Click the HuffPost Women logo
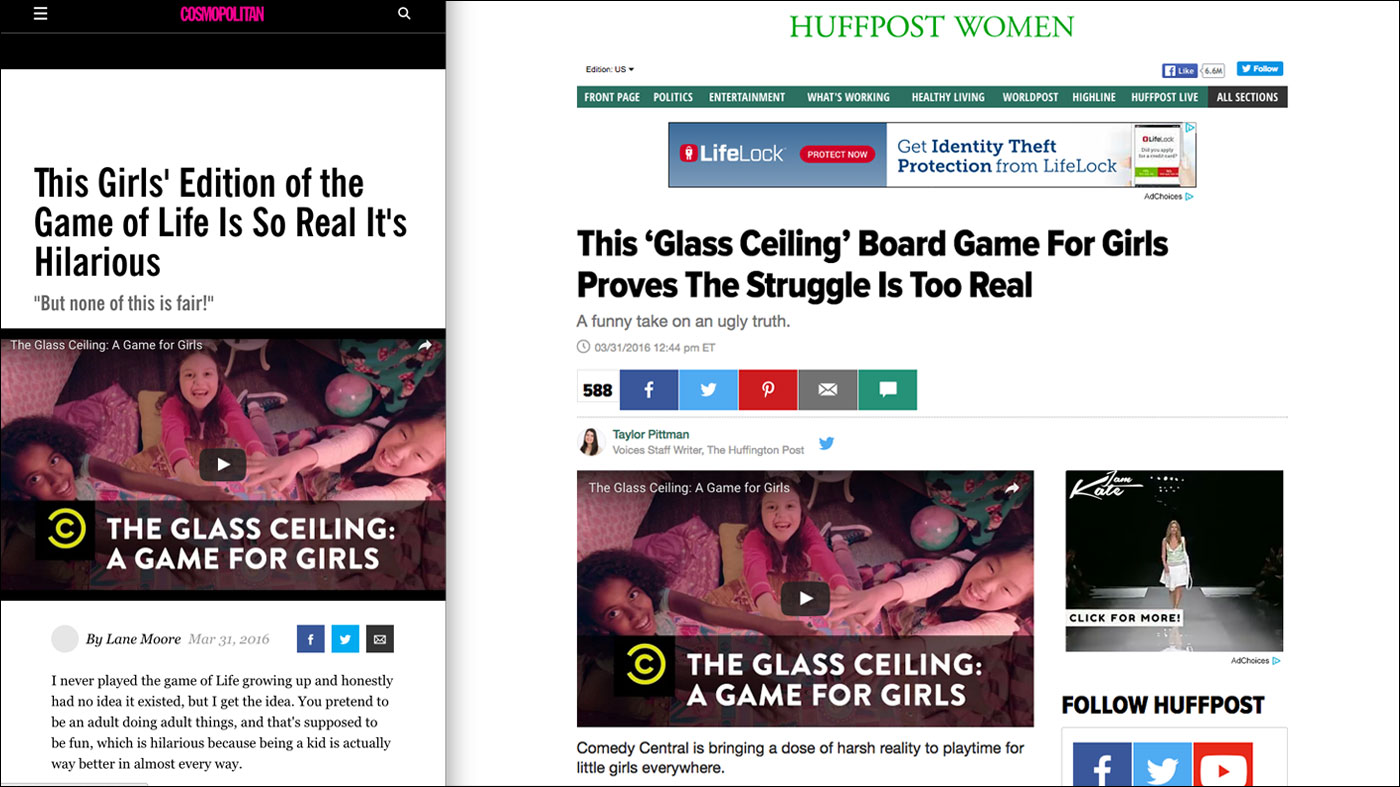The width and height of the screenshot is (1400, 787). pyautogui.click(x=931, y=26)
